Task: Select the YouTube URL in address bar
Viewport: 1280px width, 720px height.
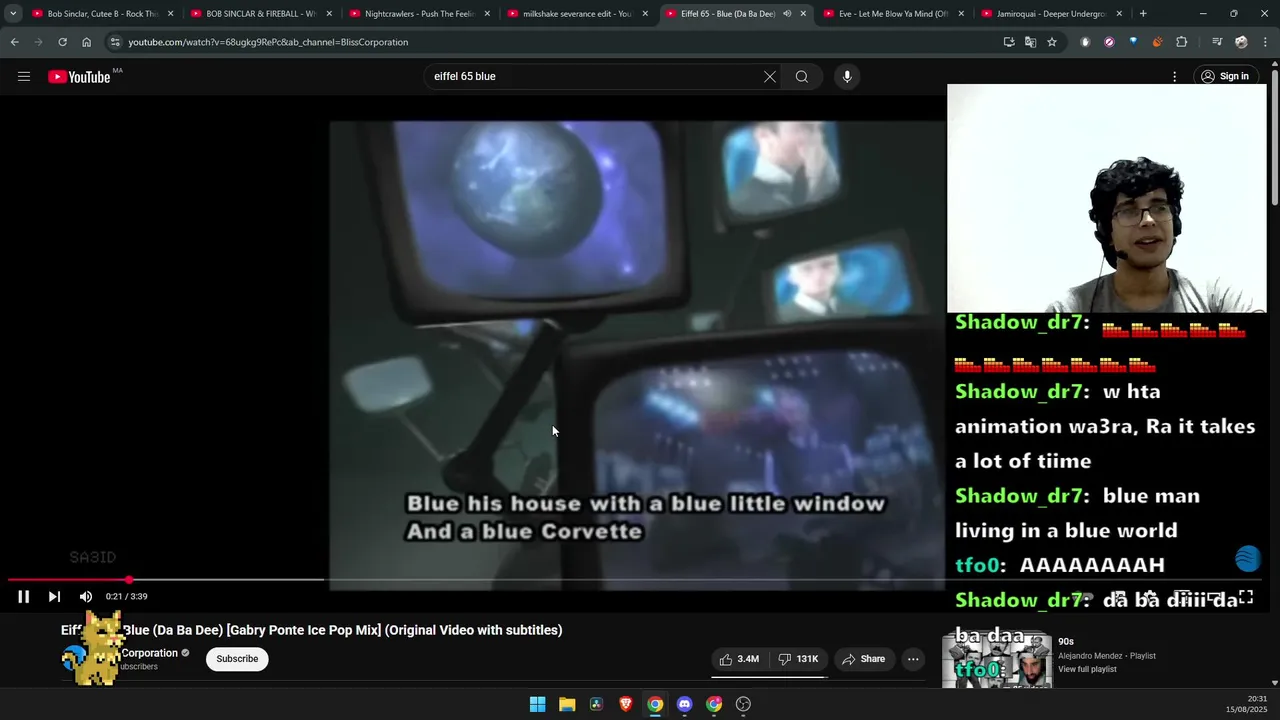Action: [x=268, y=42]
